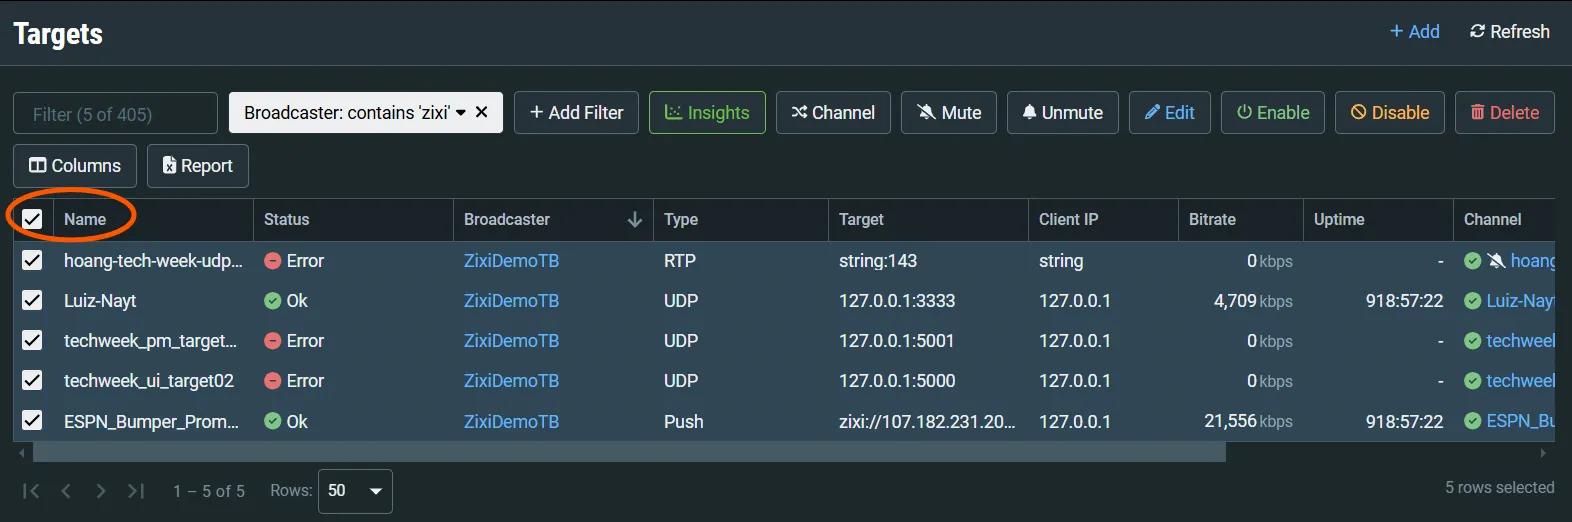Uncheck the techweek_ui_target02 row checkbox
The height and width of the screenshot is (522, 1572).
[32, 380]
